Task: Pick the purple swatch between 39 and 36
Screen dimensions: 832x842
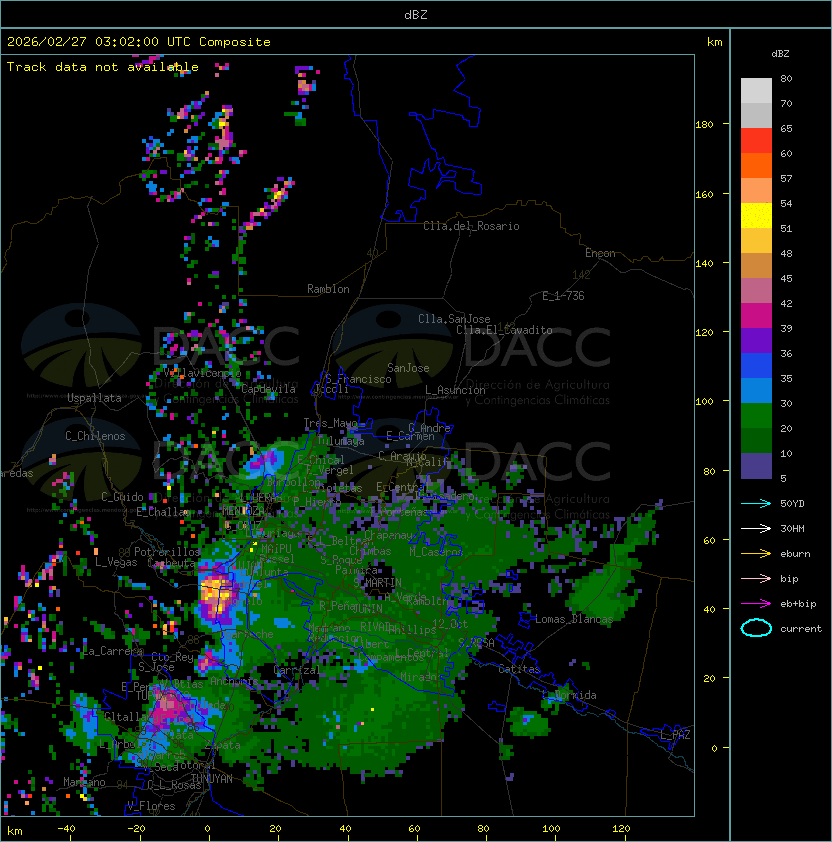Action: (x=756, y=340)
